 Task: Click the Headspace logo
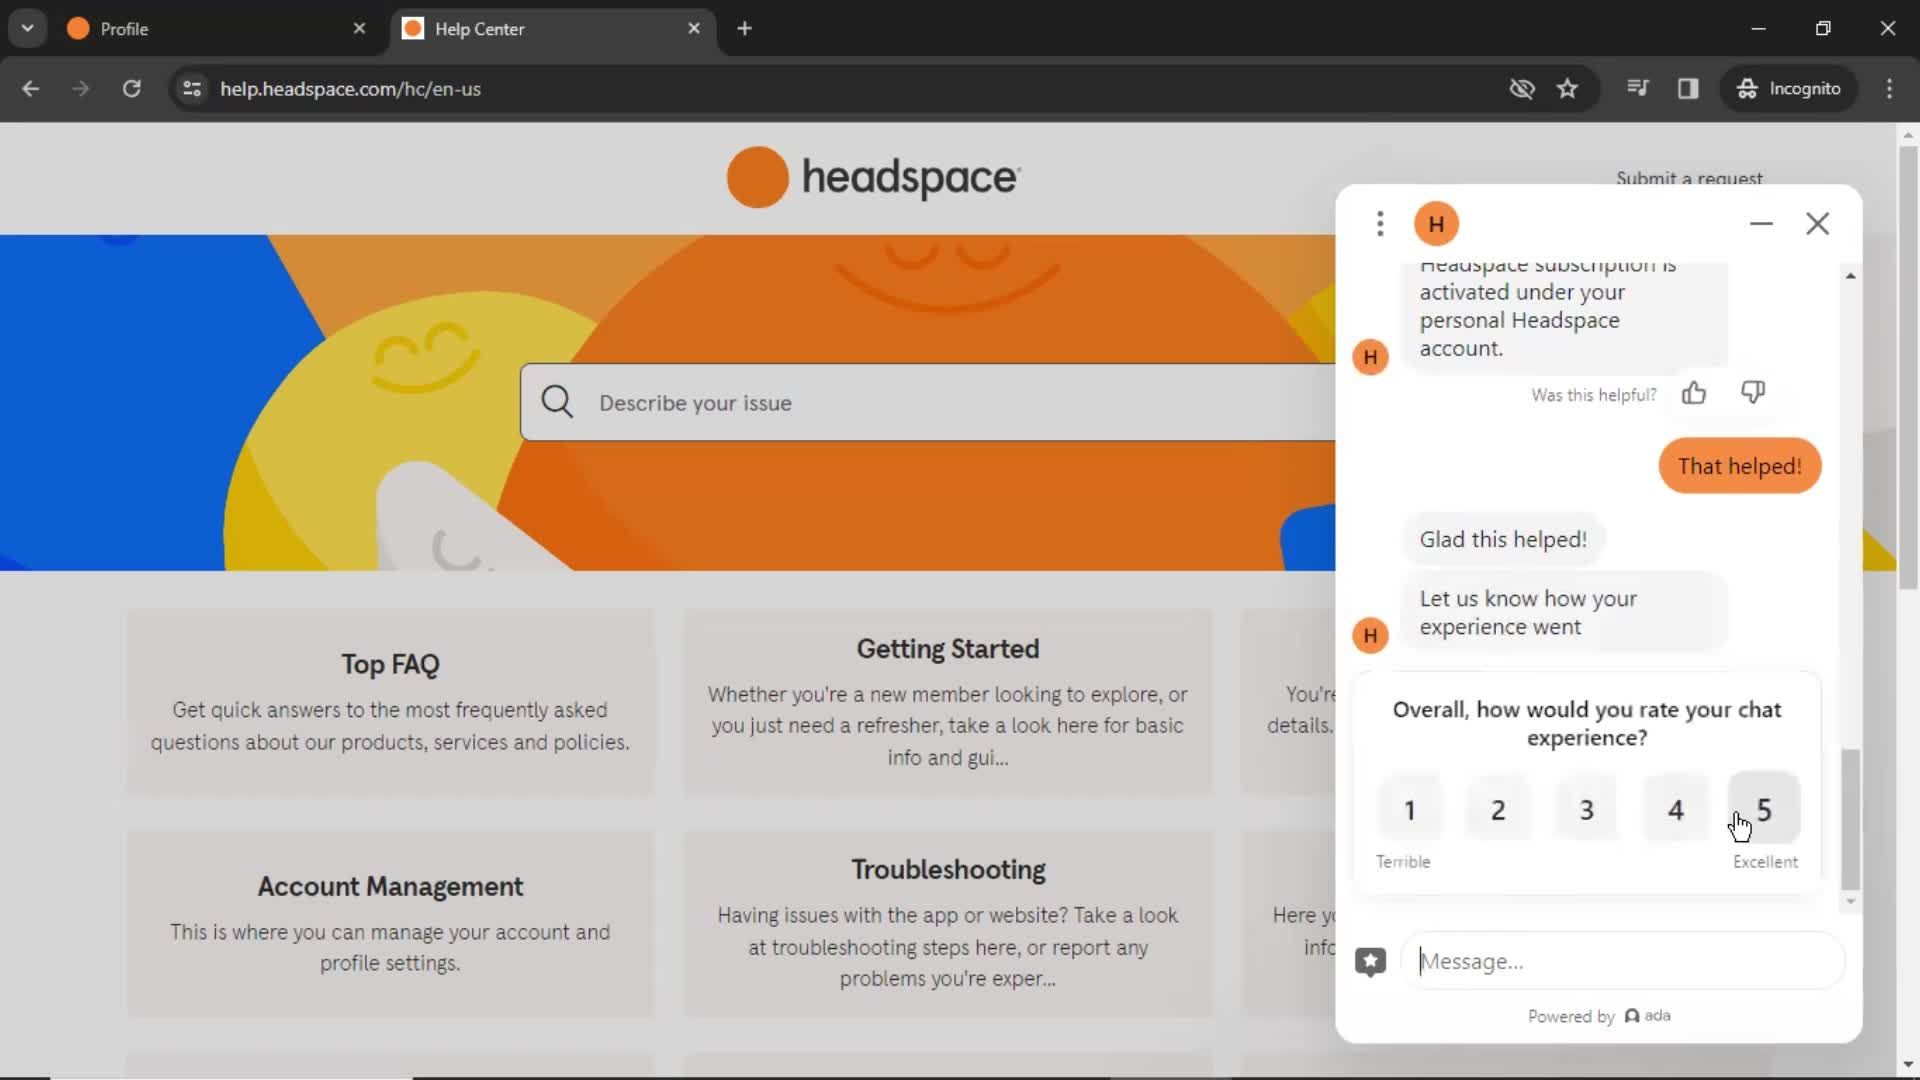[873, 178]
